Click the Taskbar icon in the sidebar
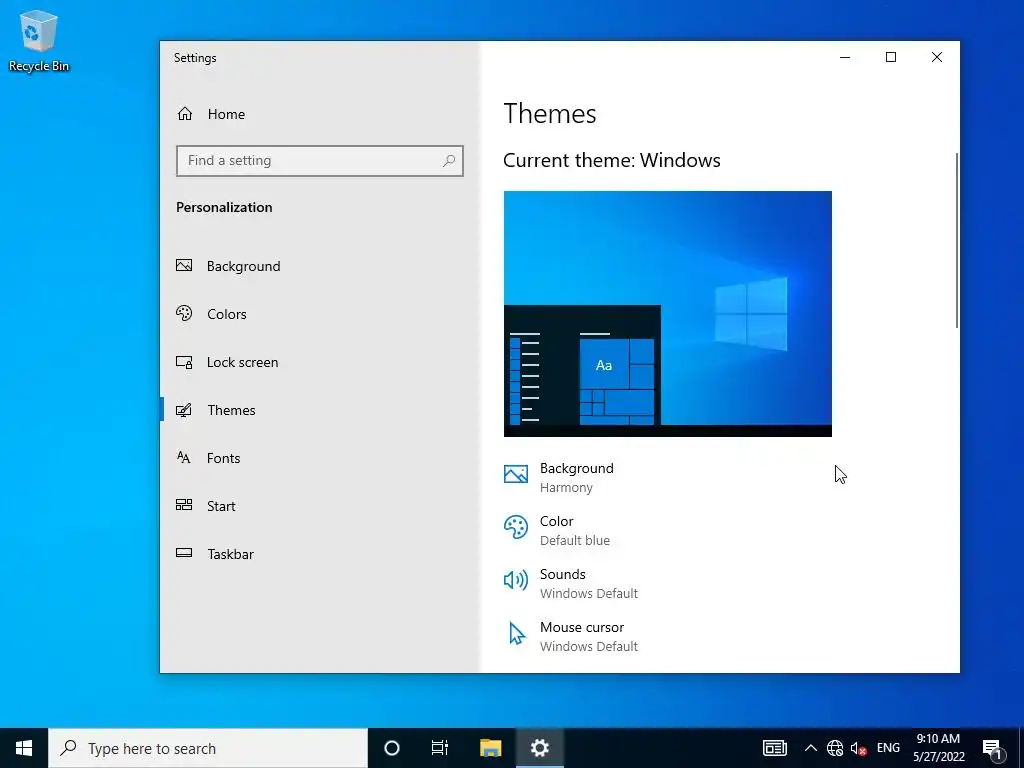Screen dimensions: 1024x768 tap(184, 553)
